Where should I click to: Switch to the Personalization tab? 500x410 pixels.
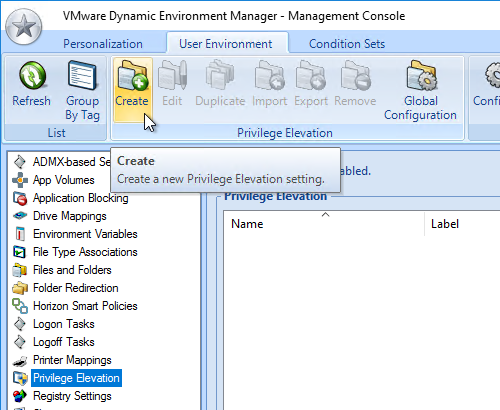(103, 44)
